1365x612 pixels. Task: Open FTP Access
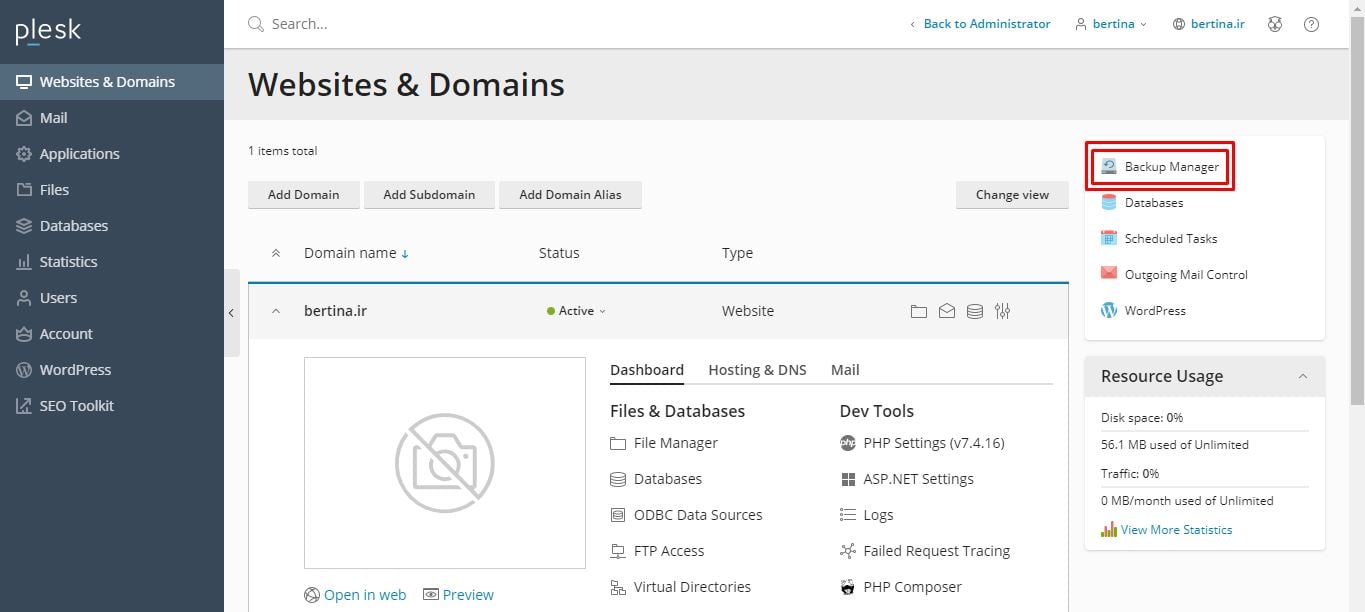[x=657, y=551]
